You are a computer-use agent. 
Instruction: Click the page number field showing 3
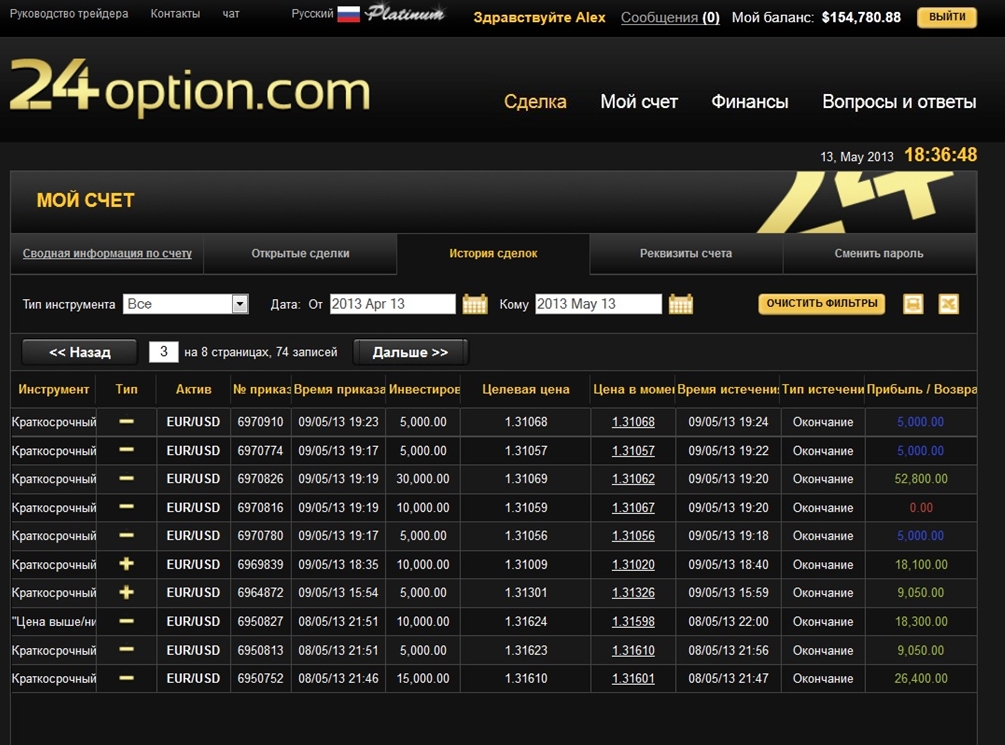(163, 351)
